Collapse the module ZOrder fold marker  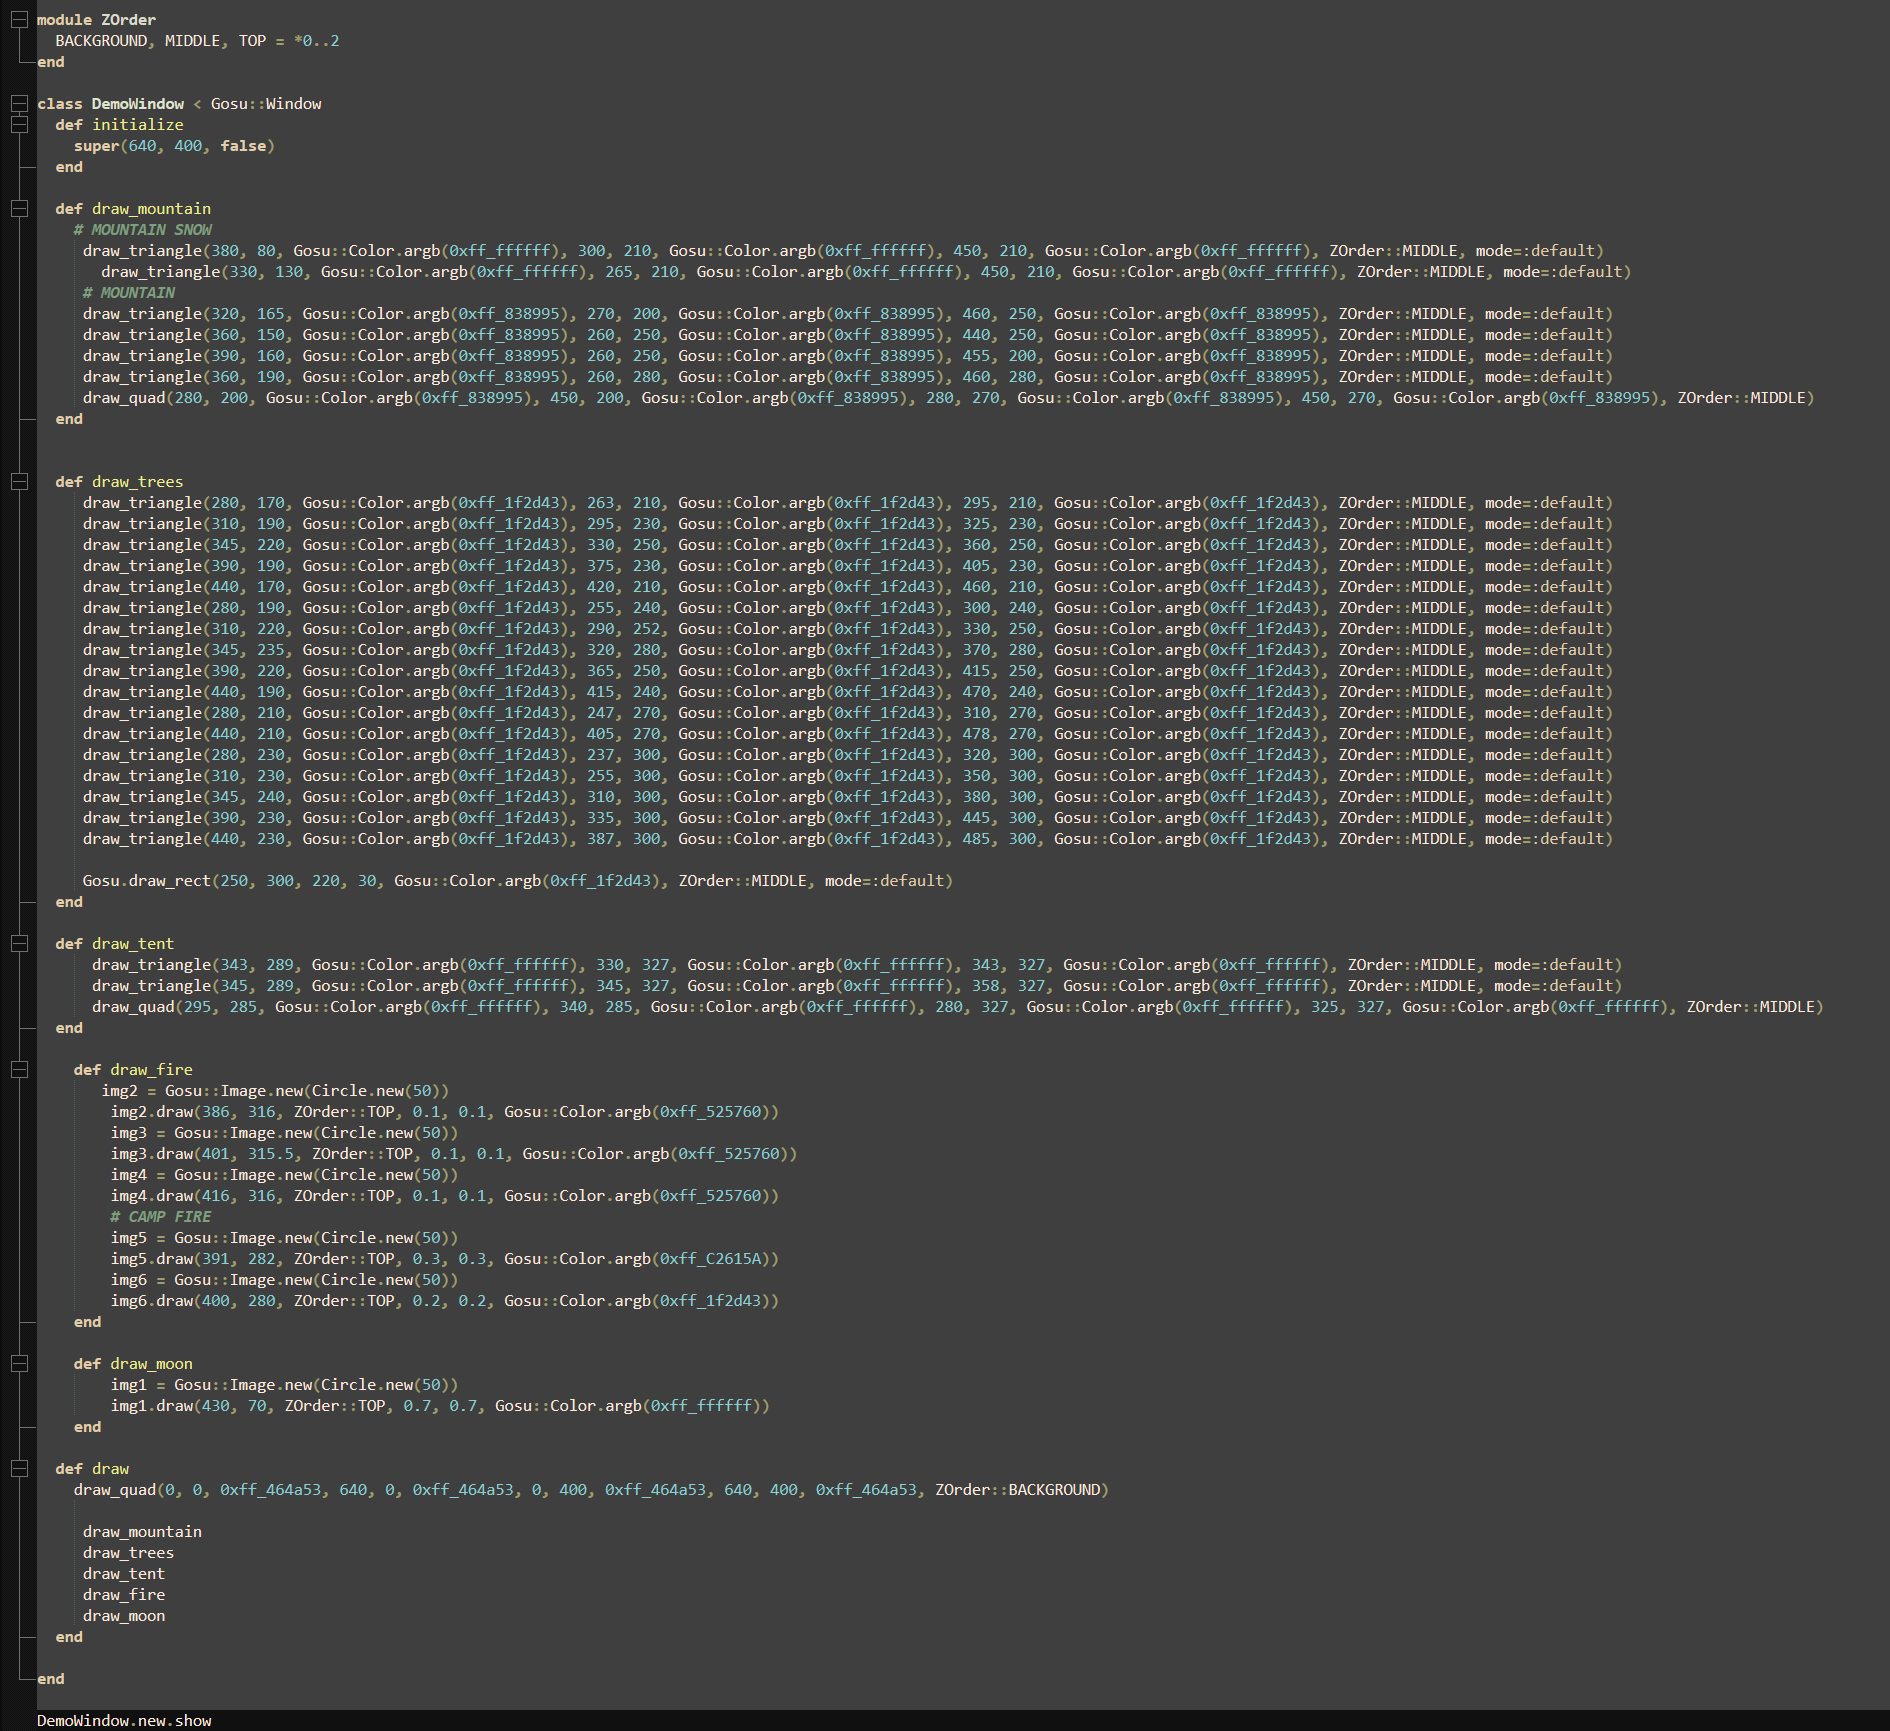[19, 19]
